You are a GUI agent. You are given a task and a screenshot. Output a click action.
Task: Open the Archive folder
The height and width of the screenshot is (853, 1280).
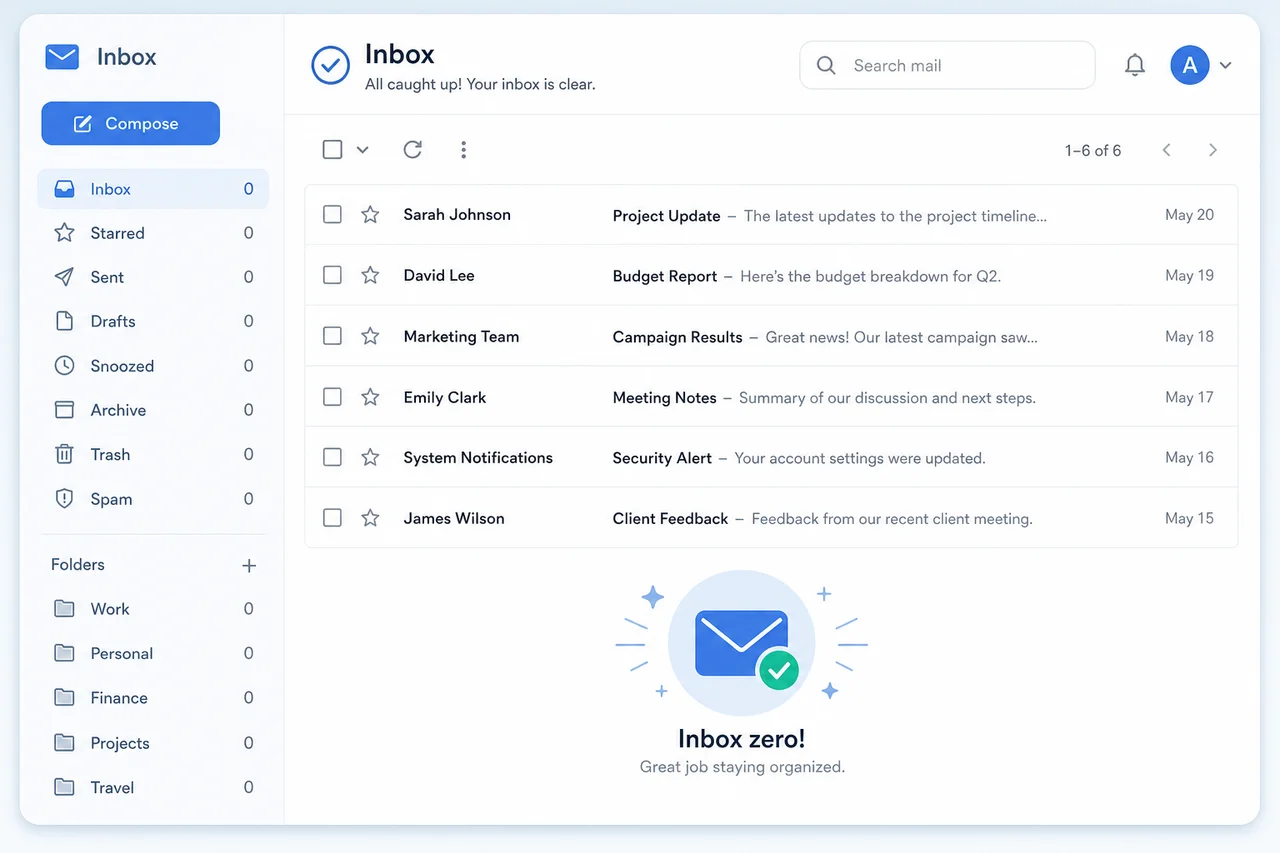point(153,410)
